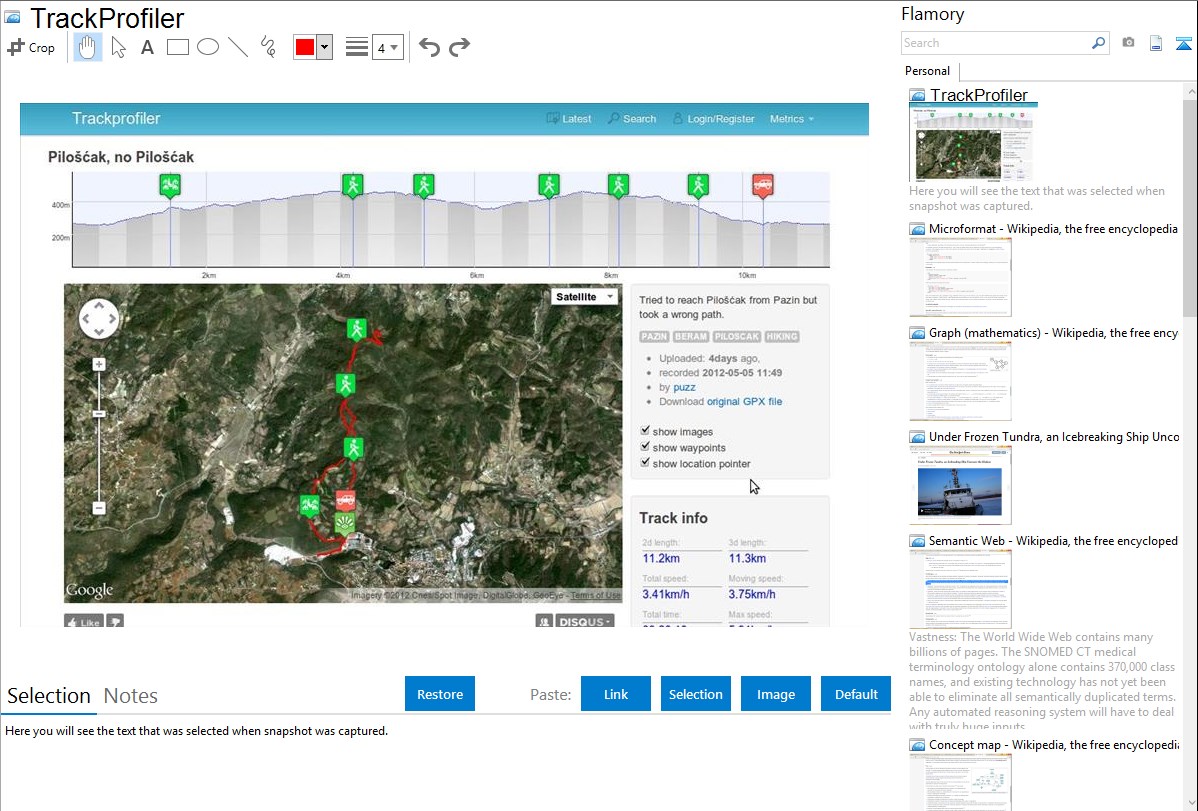
Task: Open the Satellite map type dropdown
Action: (584, 297)
